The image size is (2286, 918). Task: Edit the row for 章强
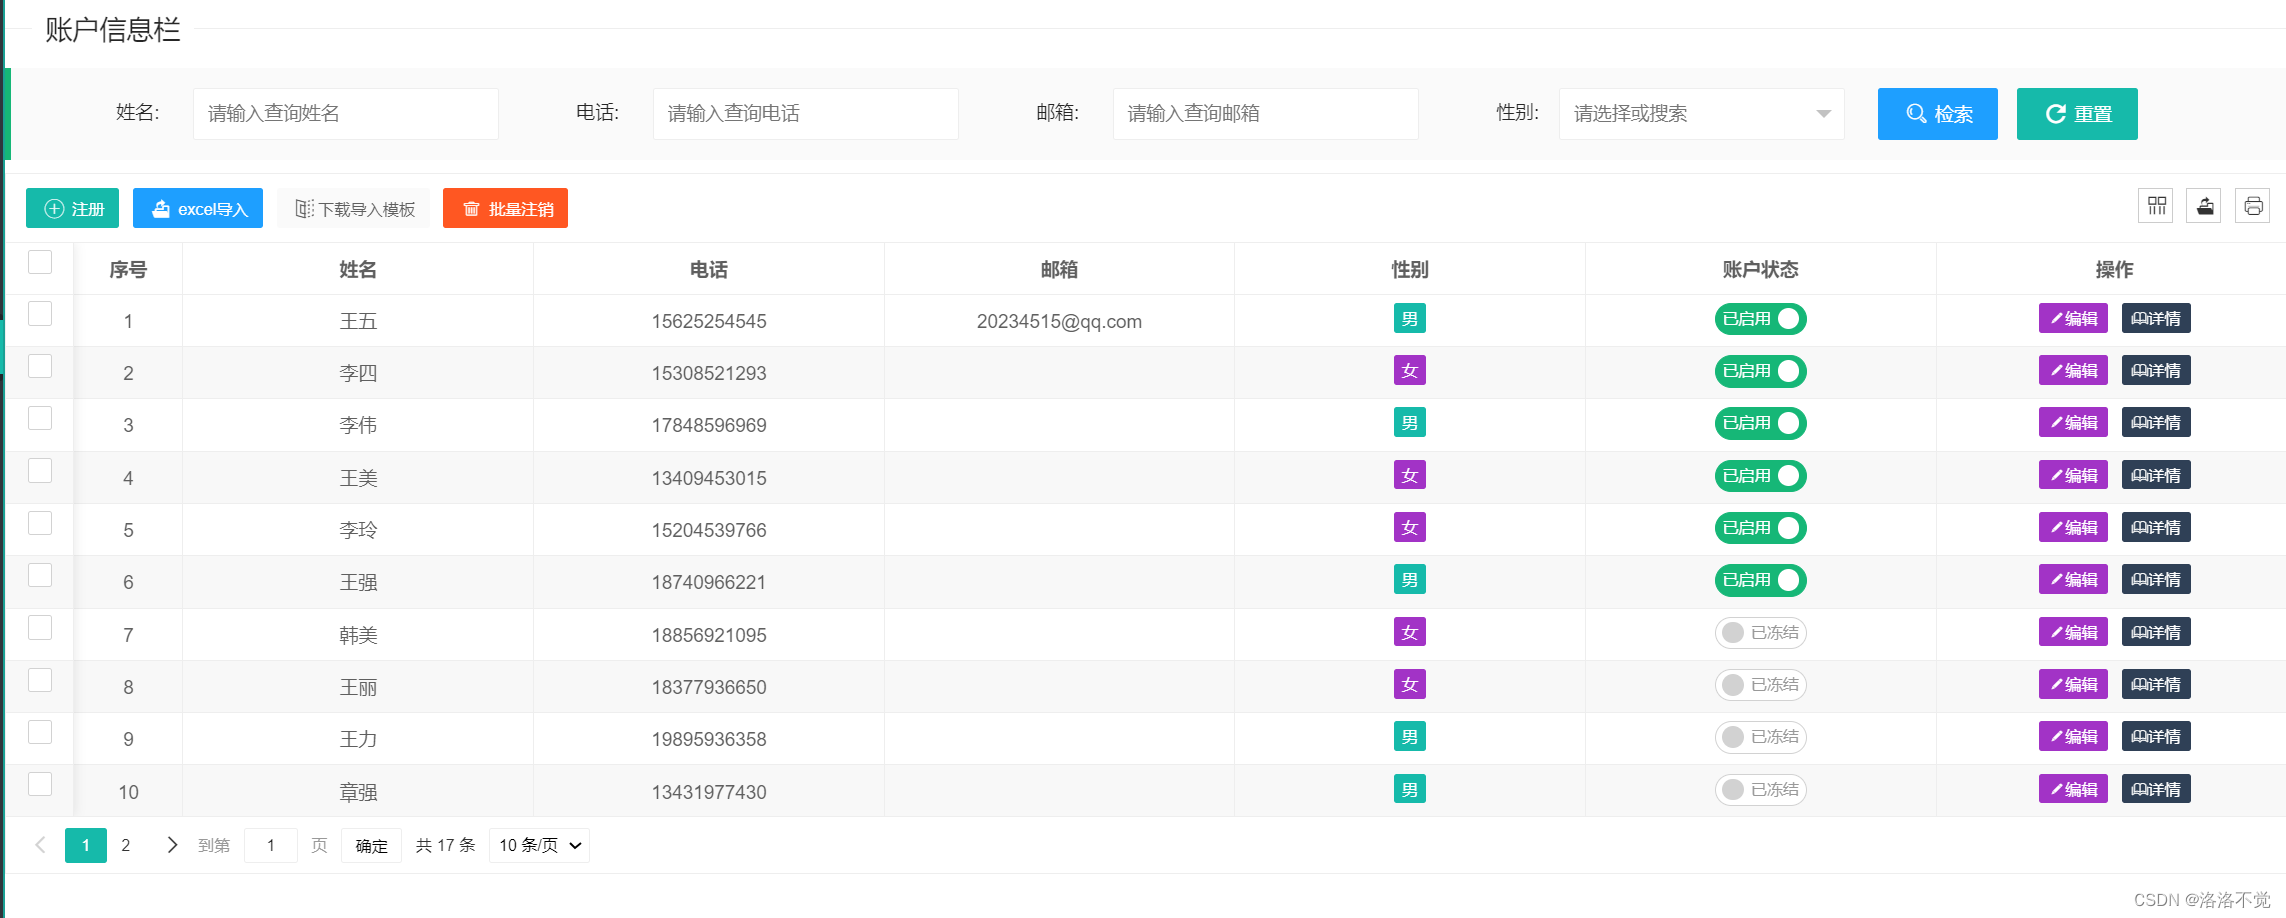pos(2073,790)
